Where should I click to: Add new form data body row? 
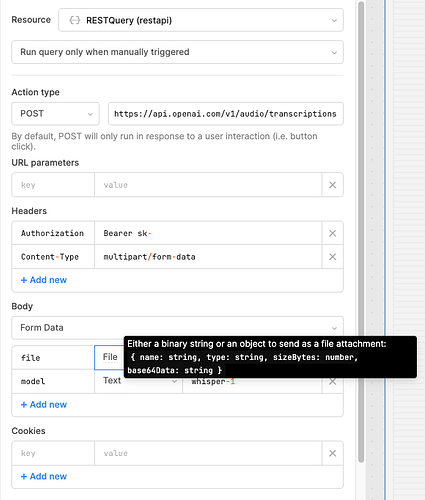[44, 405]
